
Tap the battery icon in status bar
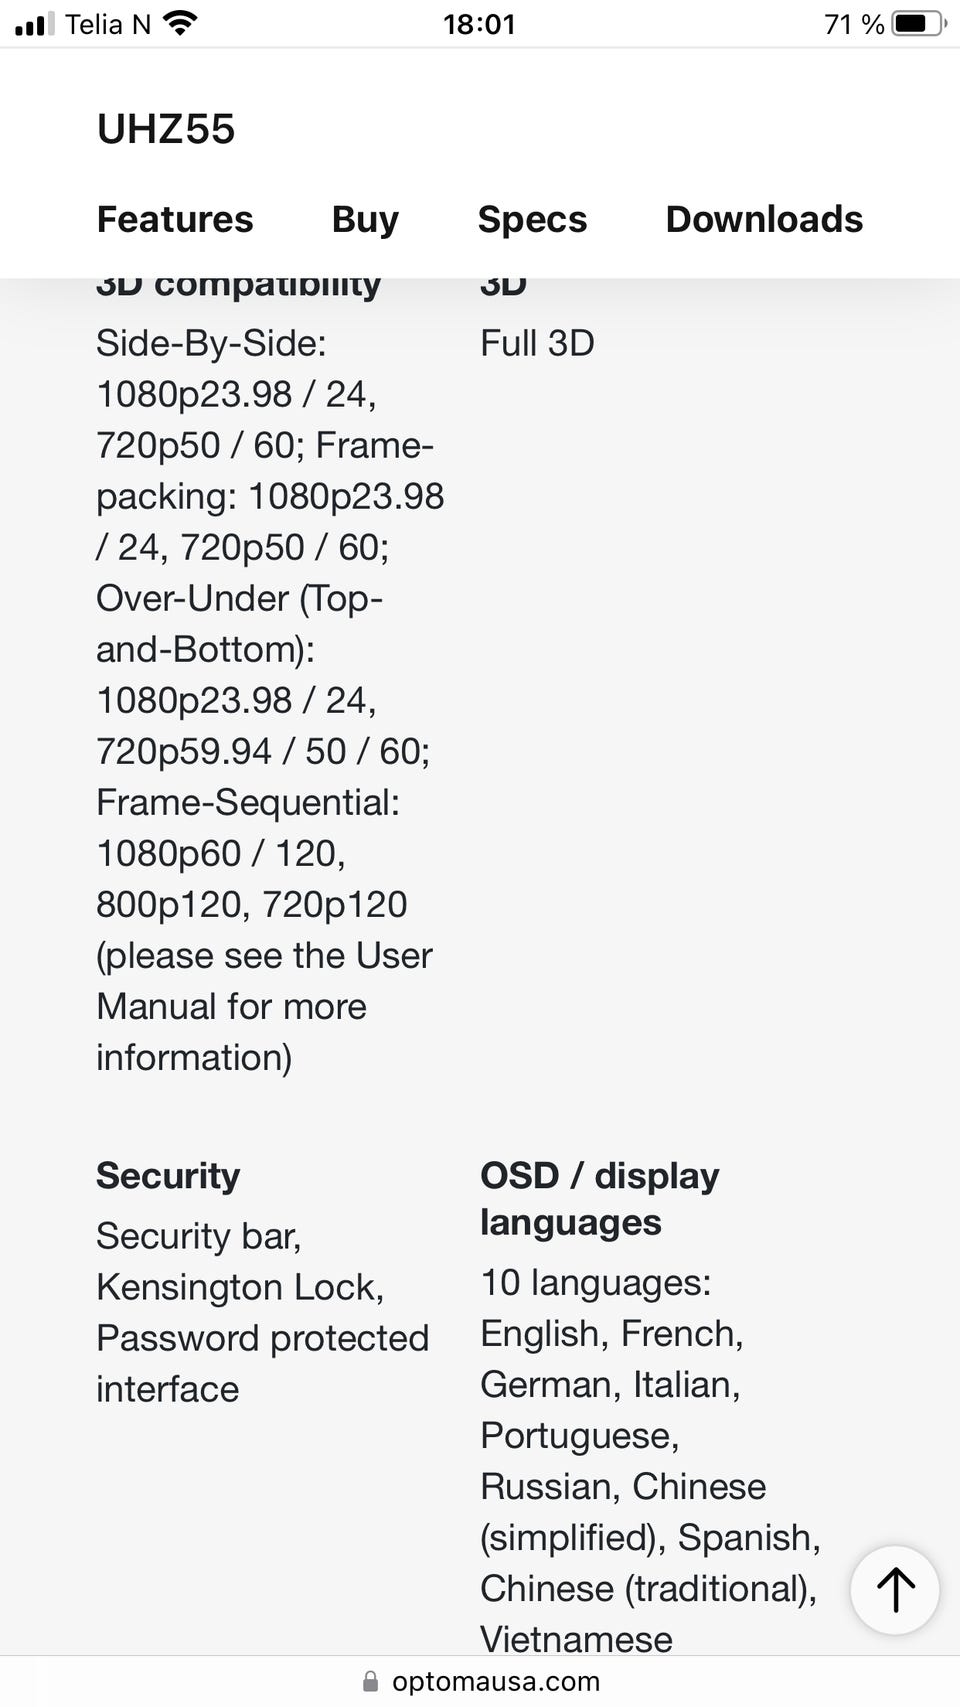point(918,23)
